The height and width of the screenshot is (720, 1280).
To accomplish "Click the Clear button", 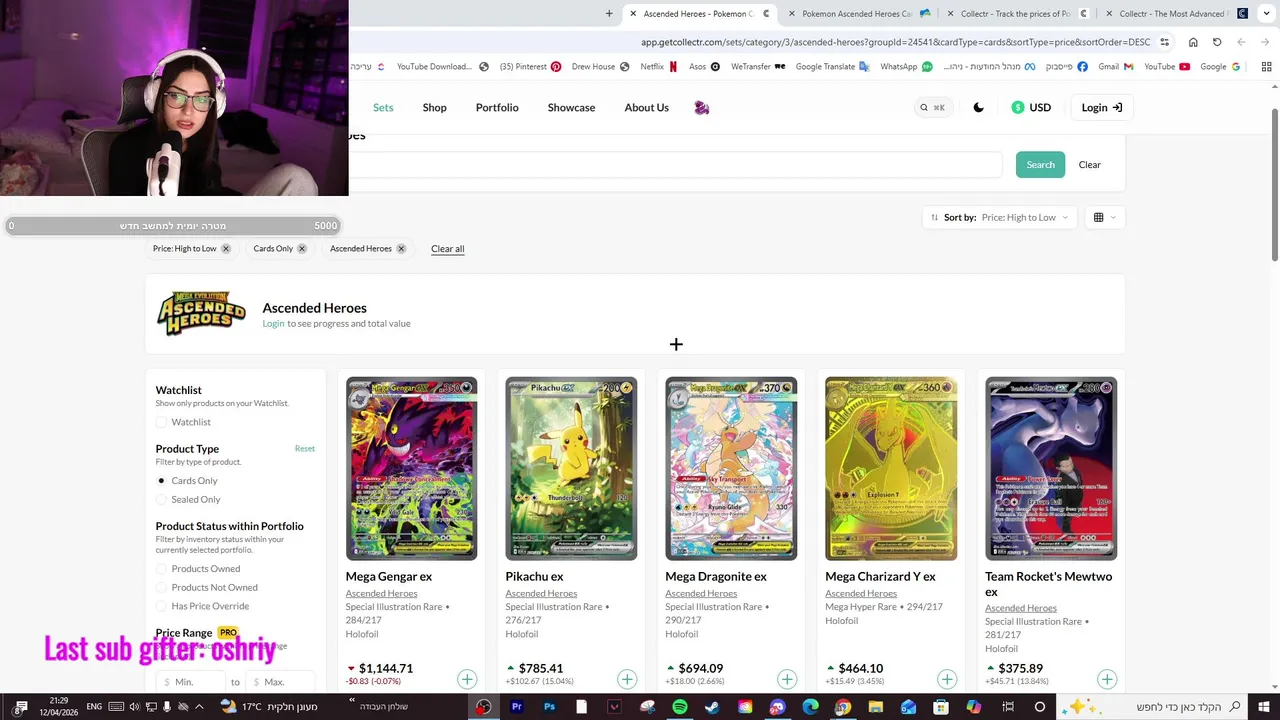I will (1089, 164).
